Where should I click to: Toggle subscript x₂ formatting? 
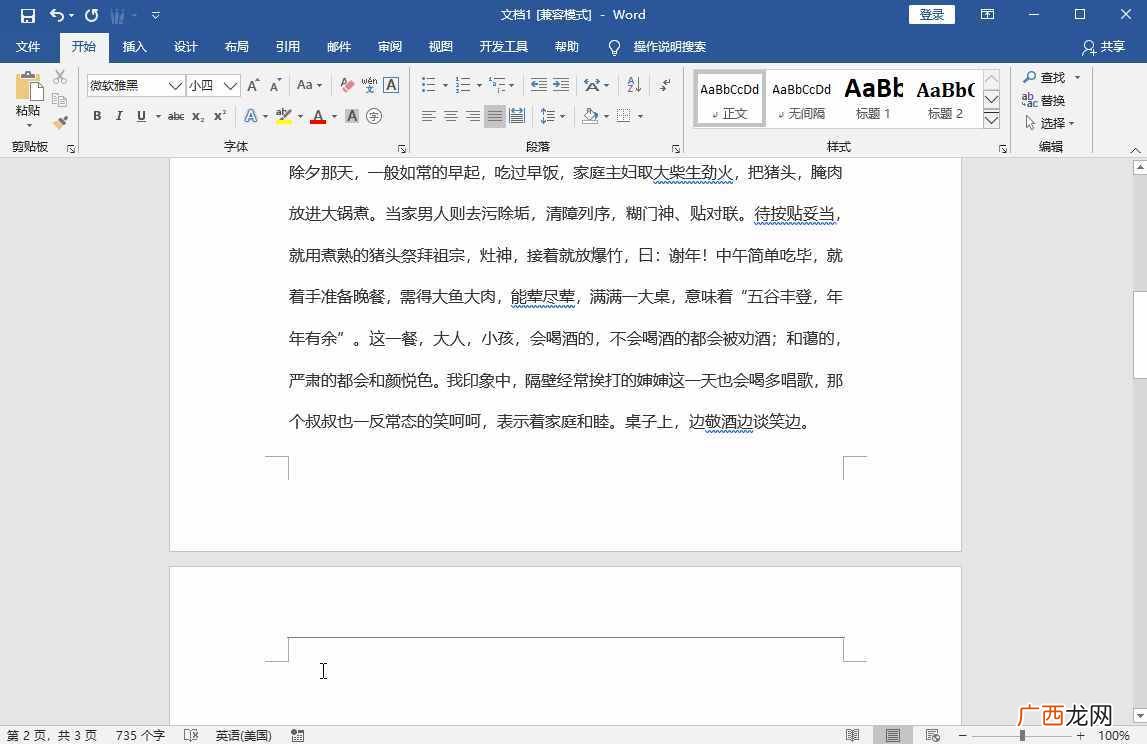pyautogui.click(x=198, y=116)
